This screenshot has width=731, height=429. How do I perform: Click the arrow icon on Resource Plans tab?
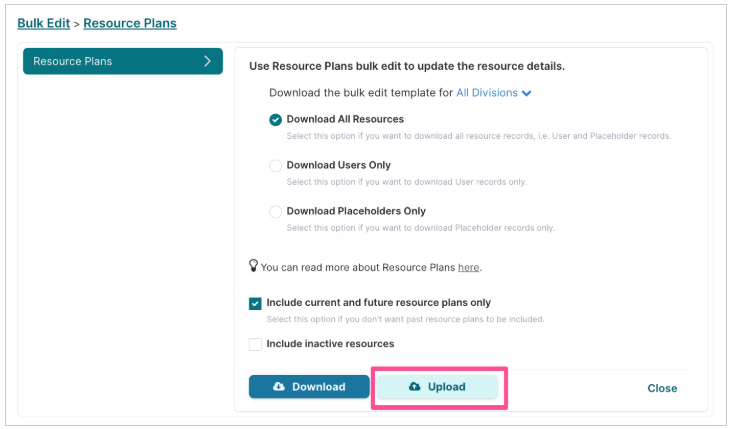tap(207, 61)
